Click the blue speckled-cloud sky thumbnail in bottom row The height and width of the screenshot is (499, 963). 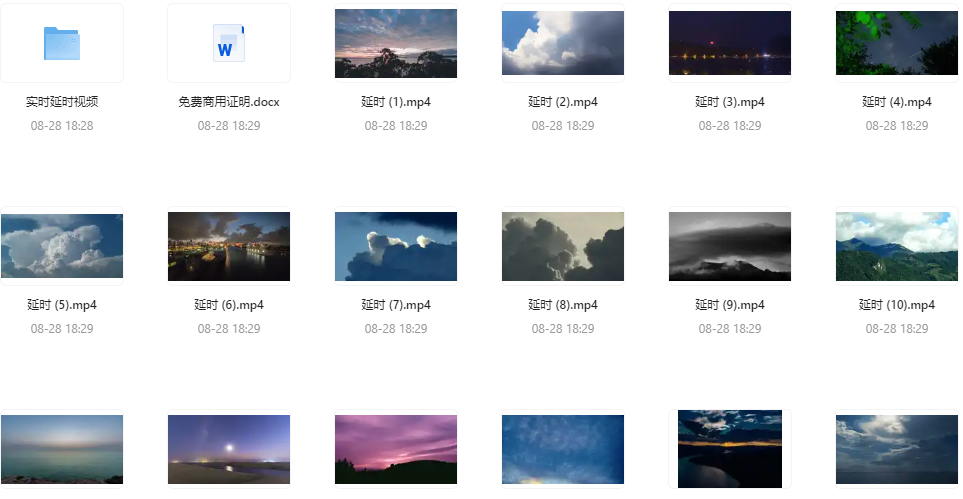563,450
